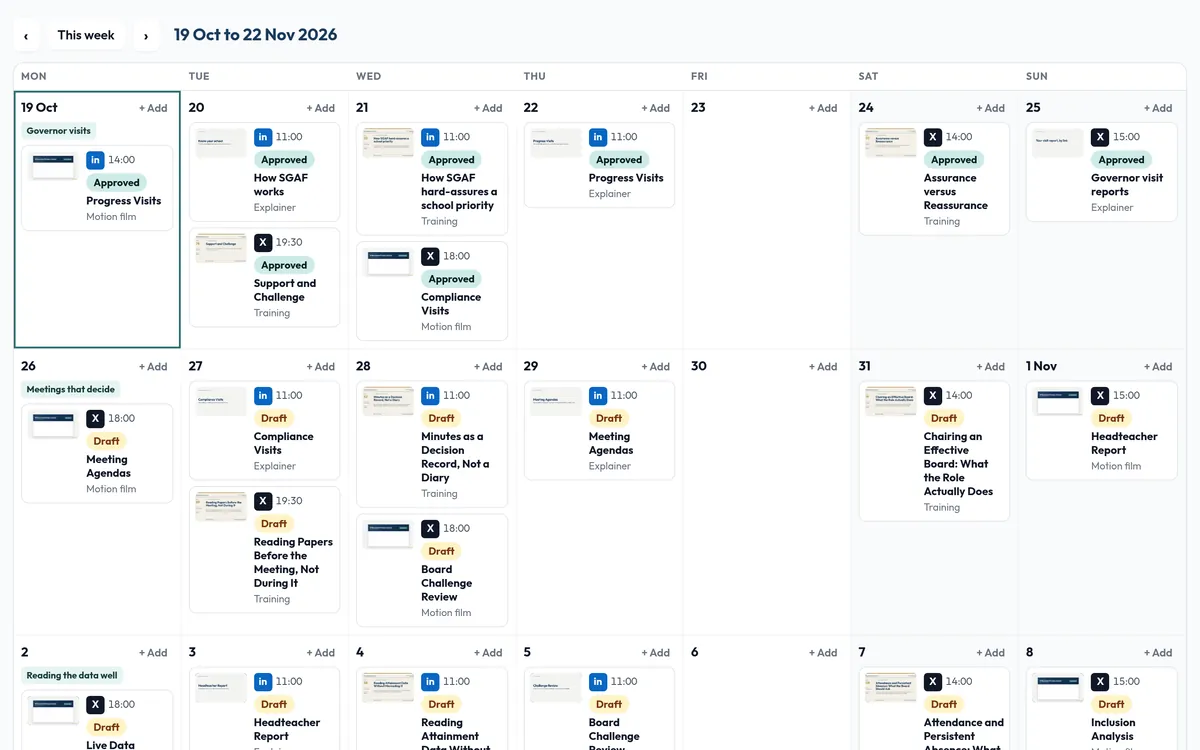The image size is (1200, 750).
Task: Select the 14:00 time on Progress Visits Motion film
Action: click(x=122, y=160)
